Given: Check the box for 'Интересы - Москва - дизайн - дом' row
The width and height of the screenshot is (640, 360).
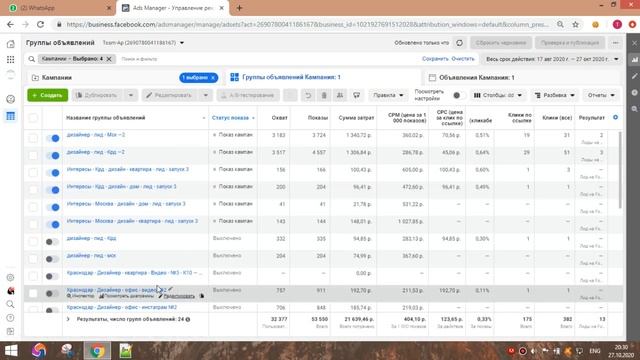Looking at the screenshot, I should point(33,207).
